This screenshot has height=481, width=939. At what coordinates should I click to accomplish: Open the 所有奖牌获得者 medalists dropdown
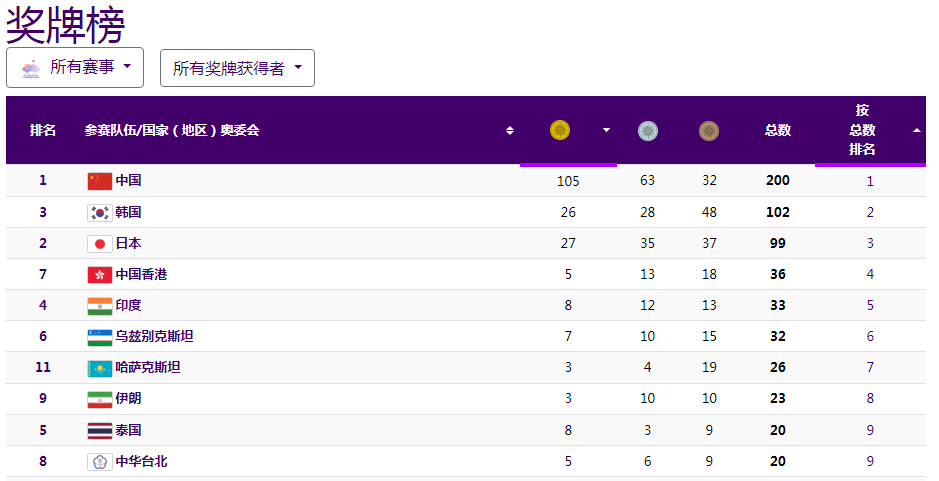tap(237, 68)
